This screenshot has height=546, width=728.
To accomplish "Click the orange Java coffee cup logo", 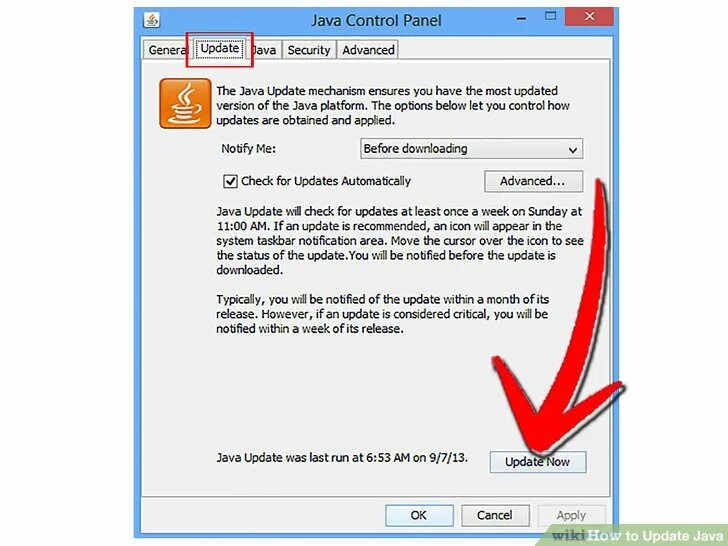I will coord(185,104).
